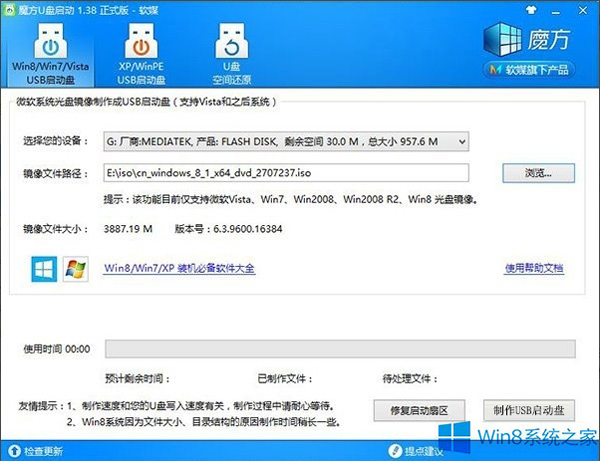600x461 pixels.
Task: Click the skin (shirt) icon in the title bar
Action: coord(532,10)
